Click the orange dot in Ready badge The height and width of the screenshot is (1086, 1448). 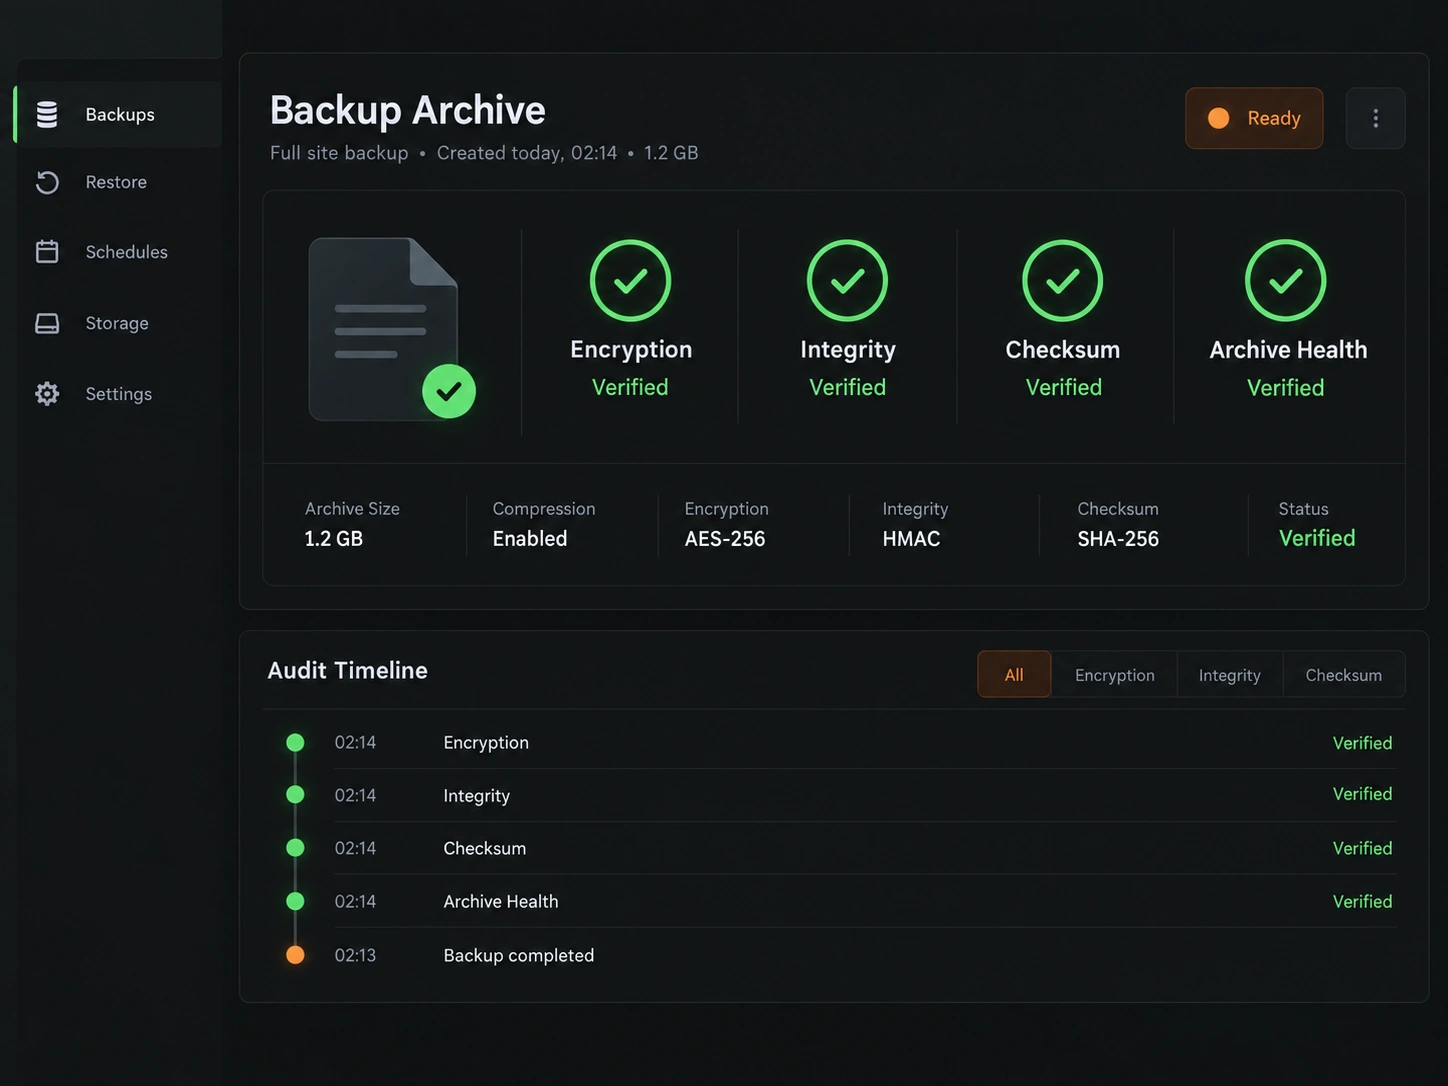click(1218, 118)
